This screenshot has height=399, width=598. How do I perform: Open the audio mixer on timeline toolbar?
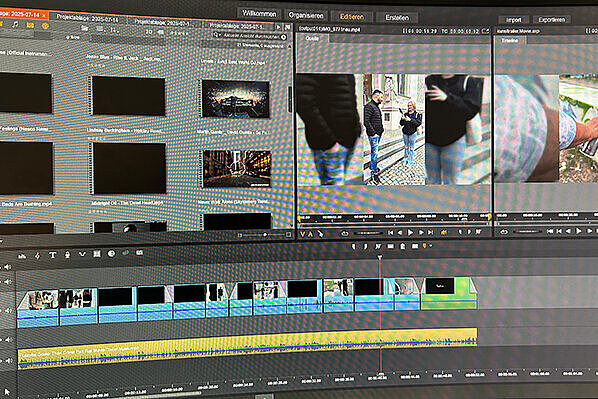[x=22, y=256]
